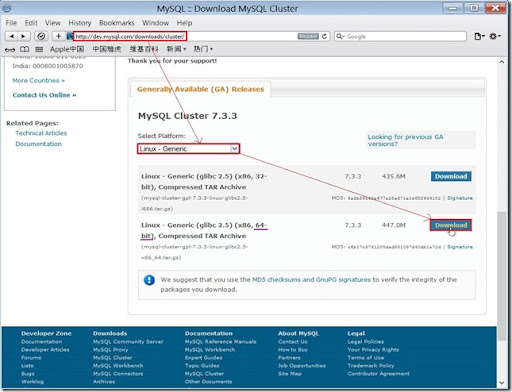Image resolution: width=512 pixels, height=392 pixels.
Task: Open the Apple中国 bookmark
Action: (x=67, y=49)
